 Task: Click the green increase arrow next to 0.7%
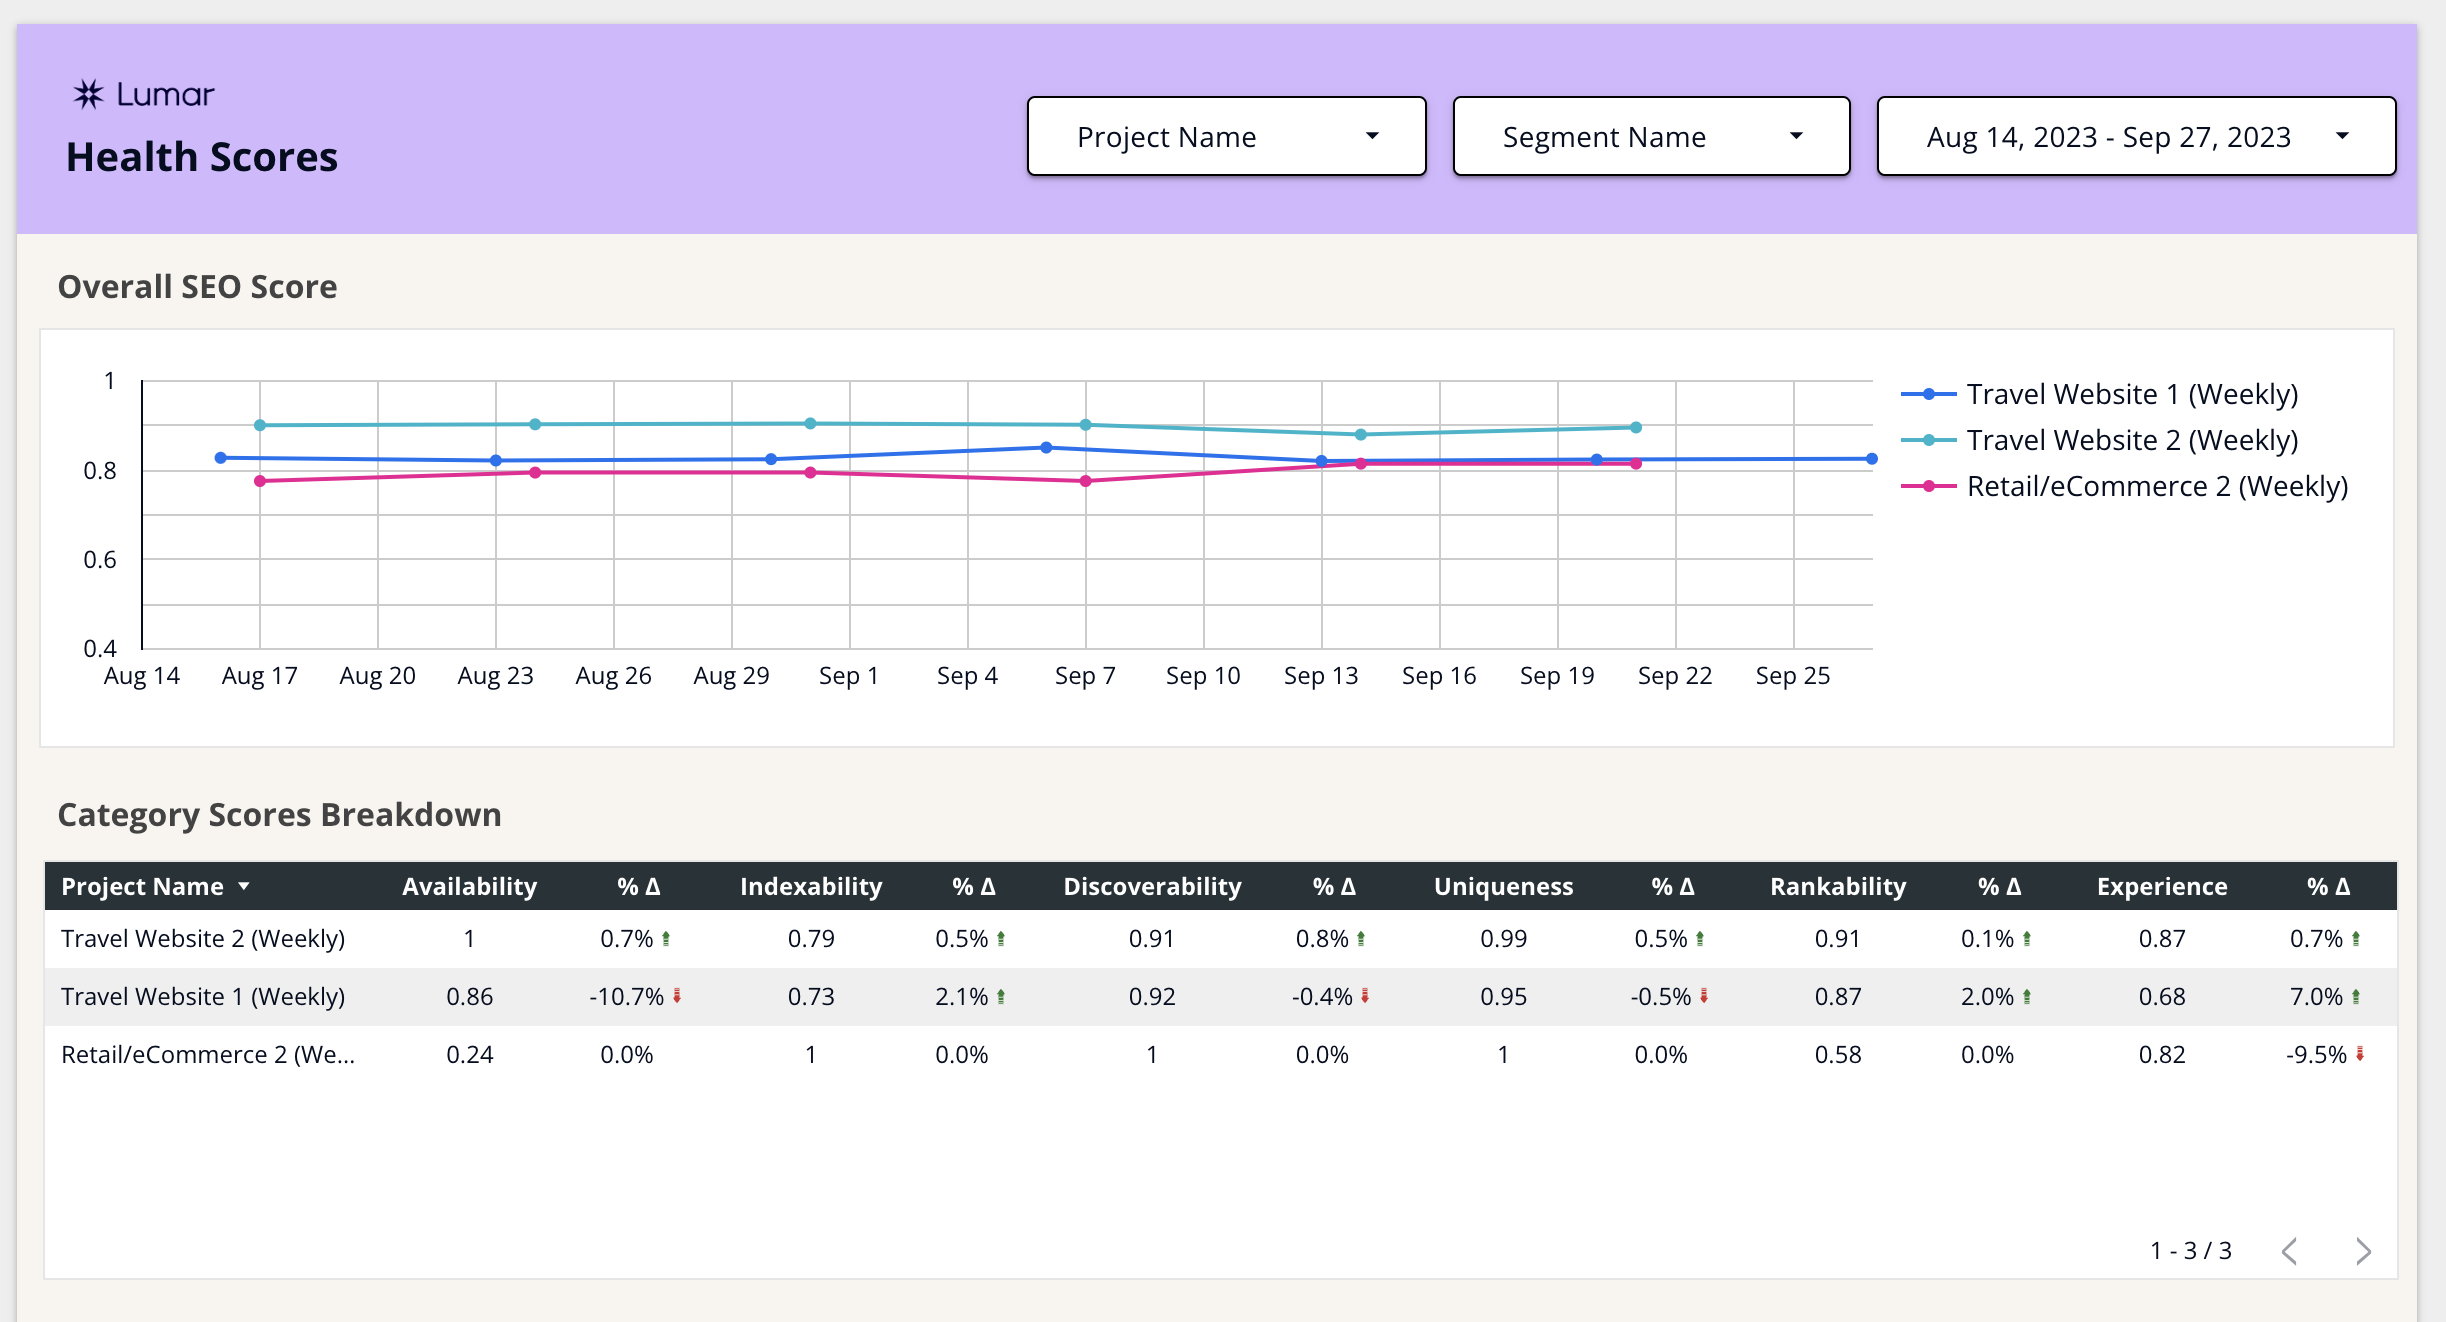point(664,938)
